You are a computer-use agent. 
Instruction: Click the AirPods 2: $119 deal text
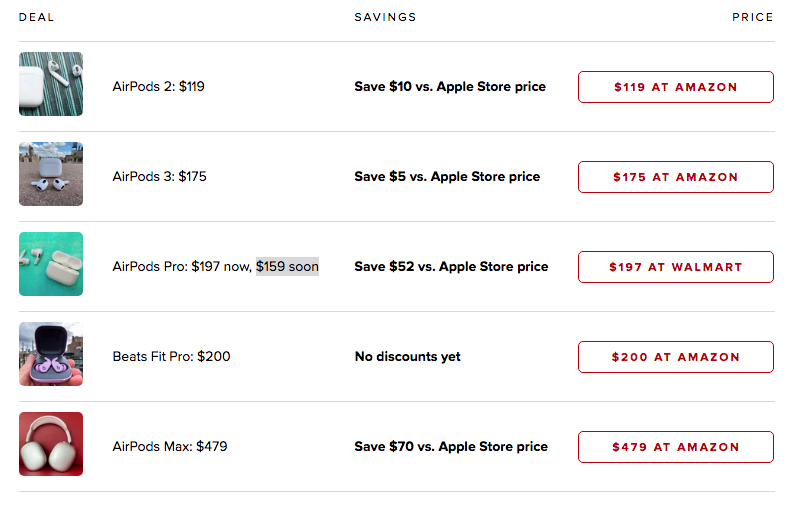click(158, 87)
